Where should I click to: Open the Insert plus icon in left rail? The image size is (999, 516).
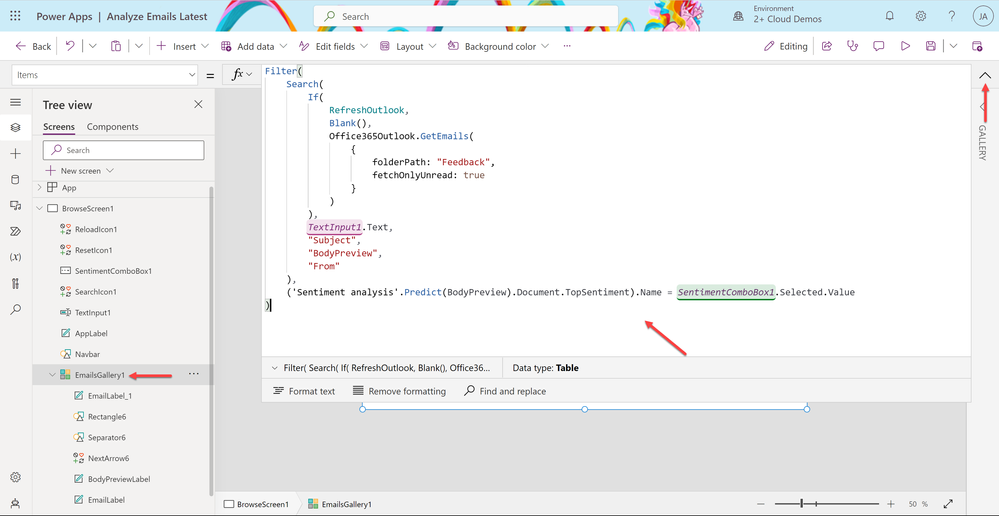[16, 154]
